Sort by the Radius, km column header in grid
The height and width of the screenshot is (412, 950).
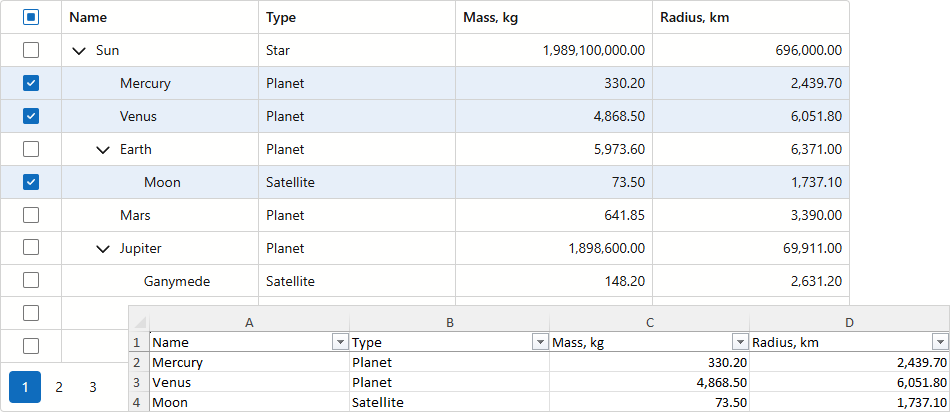[x=751, y=18]
